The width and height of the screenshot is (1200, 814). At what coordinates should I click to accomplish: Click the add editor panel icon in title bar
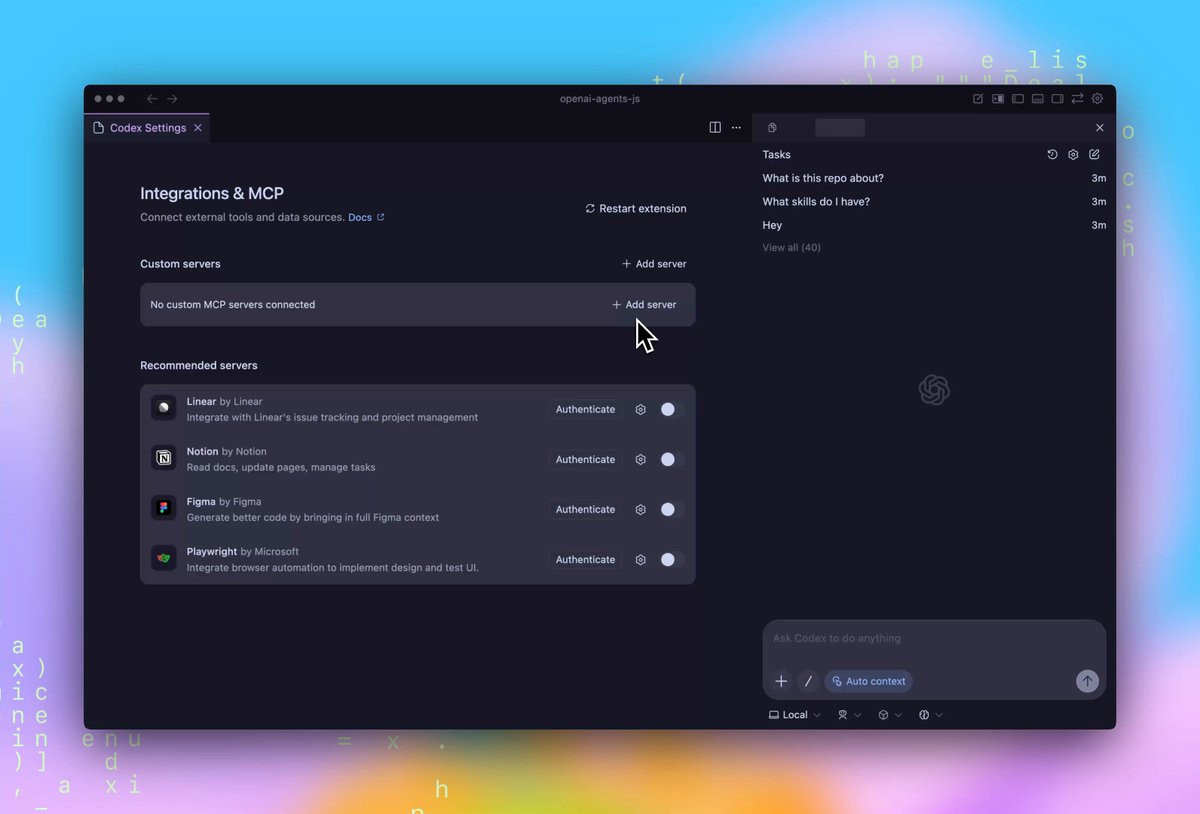[x=998, y=99]
